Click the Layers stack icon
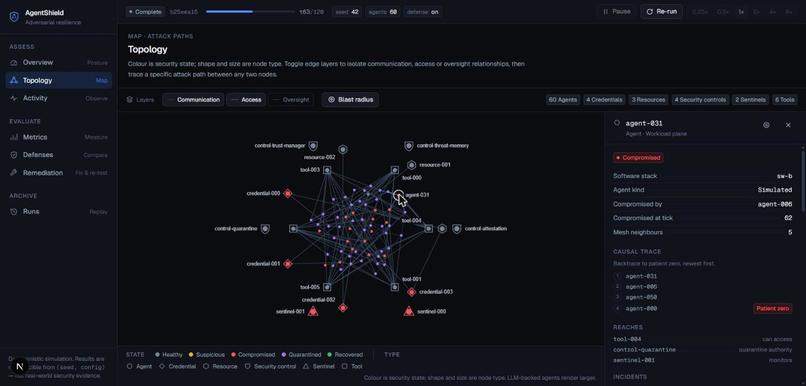This screenshot has height=386, width=806. [130, 100]
